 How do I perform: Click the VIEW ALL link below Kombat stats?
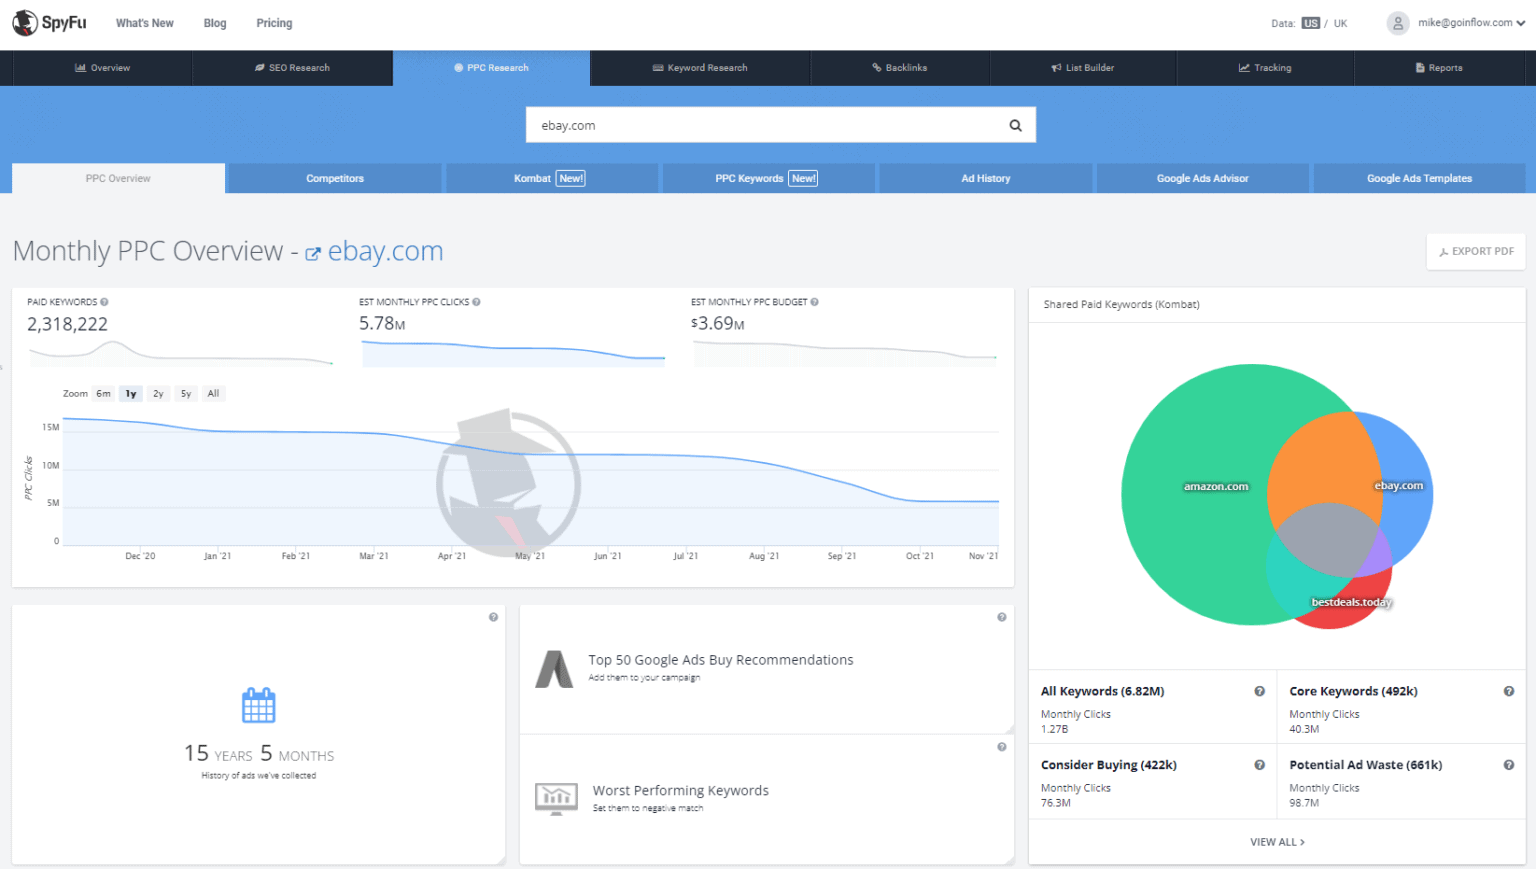1276,841
